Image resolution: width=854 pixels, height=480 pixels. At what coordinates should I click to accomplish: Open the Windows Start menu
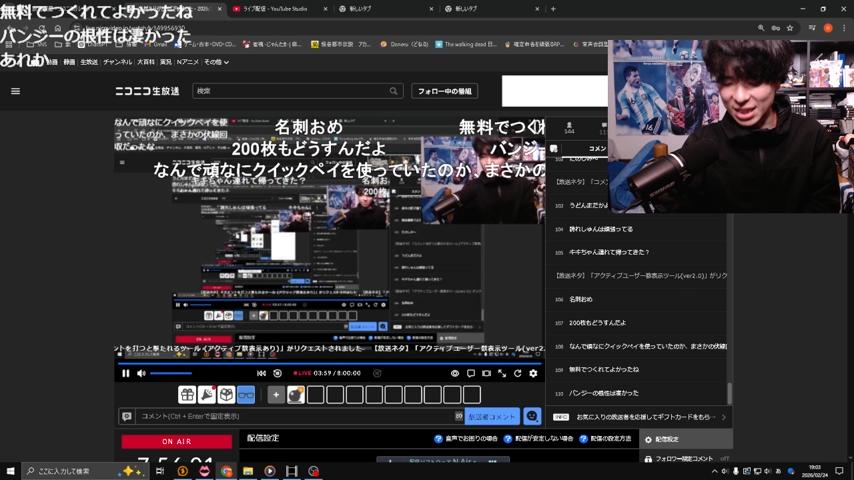(x=10, y=471)
